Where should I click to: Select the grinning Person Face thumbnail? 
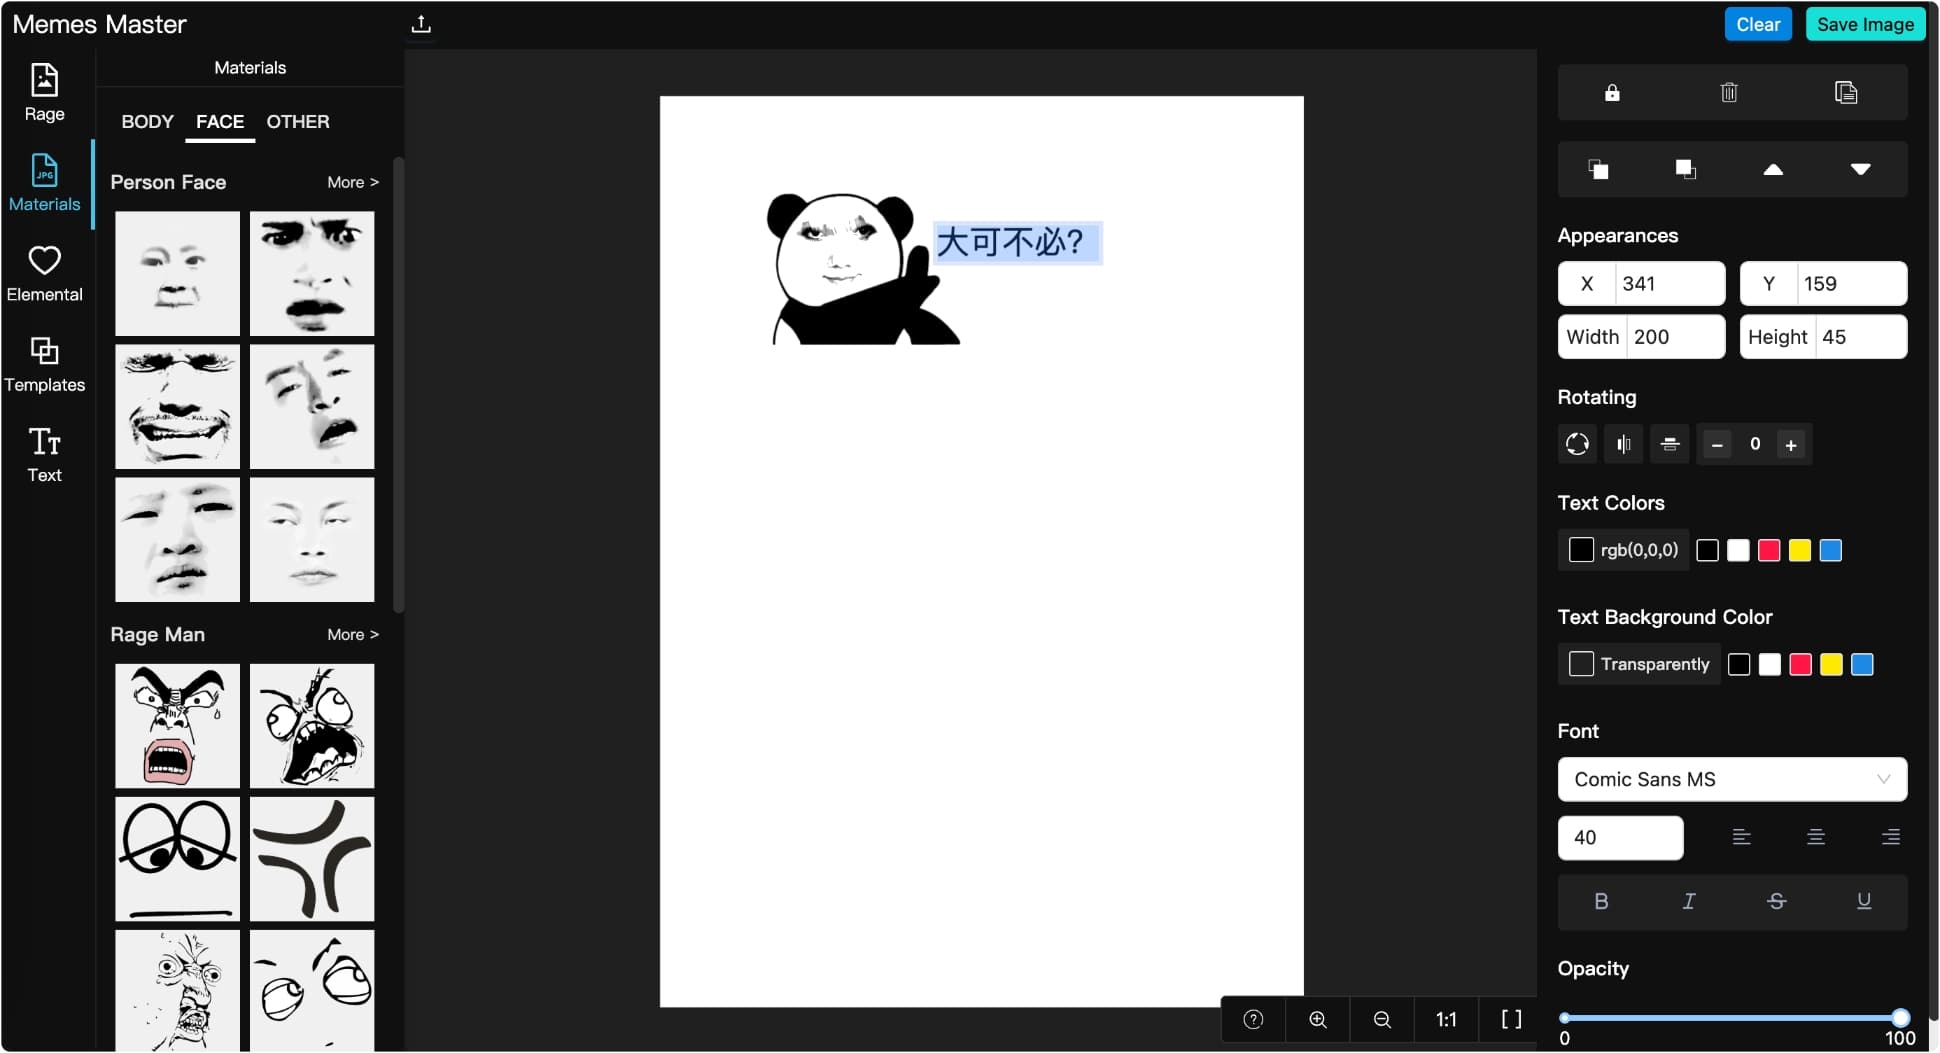(x=177, y=406)
